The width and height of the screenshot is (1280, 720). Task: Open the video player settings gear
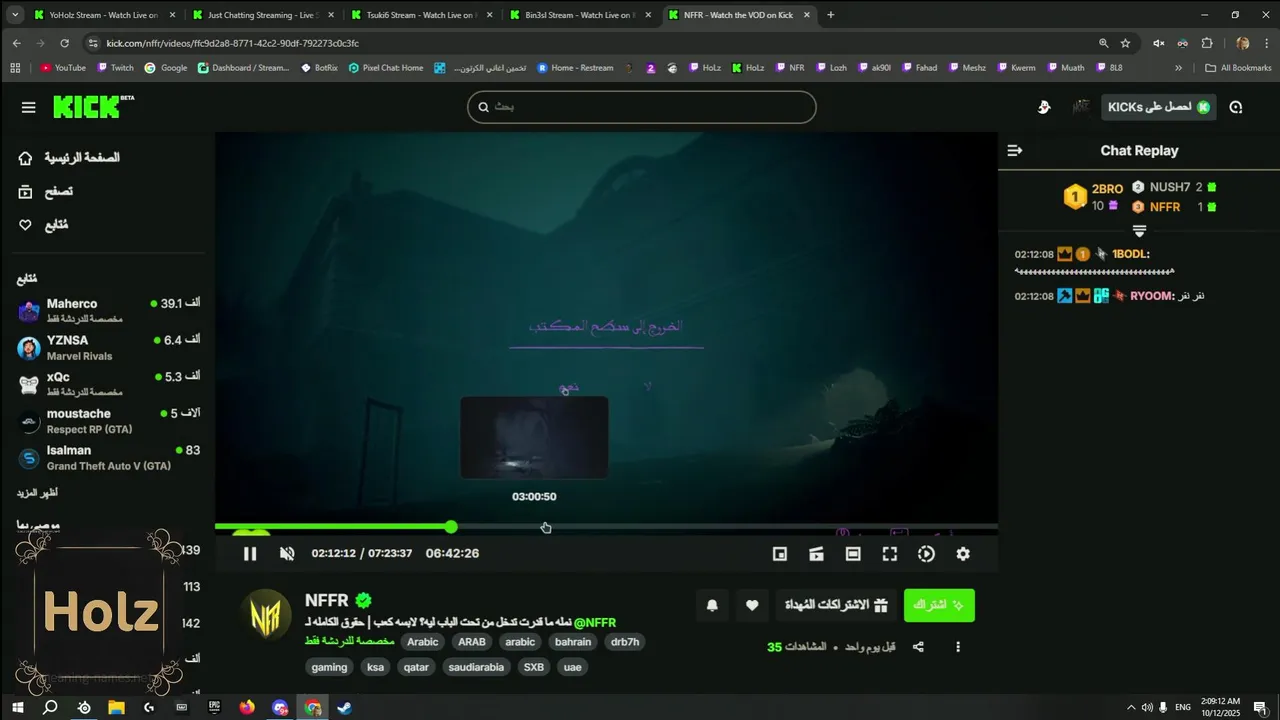[x=963, y=553]
